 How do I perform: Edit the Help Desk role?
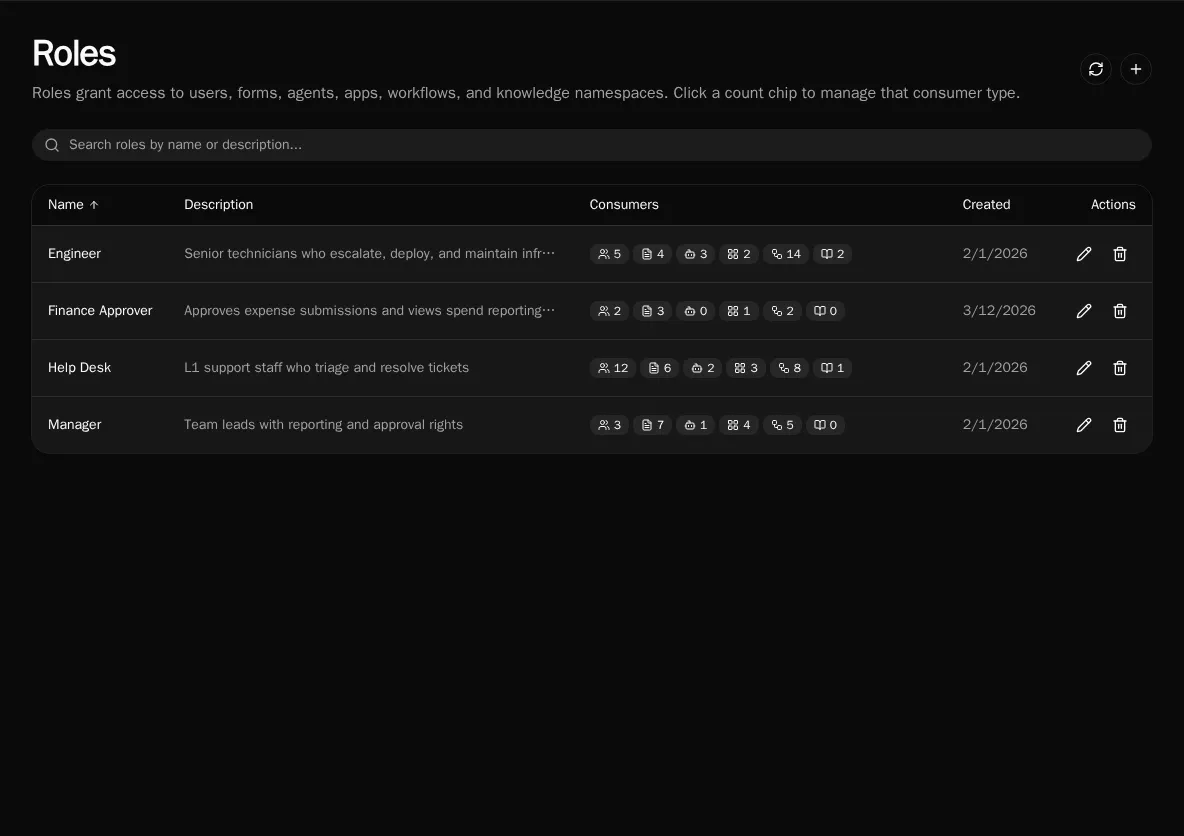1084,368
